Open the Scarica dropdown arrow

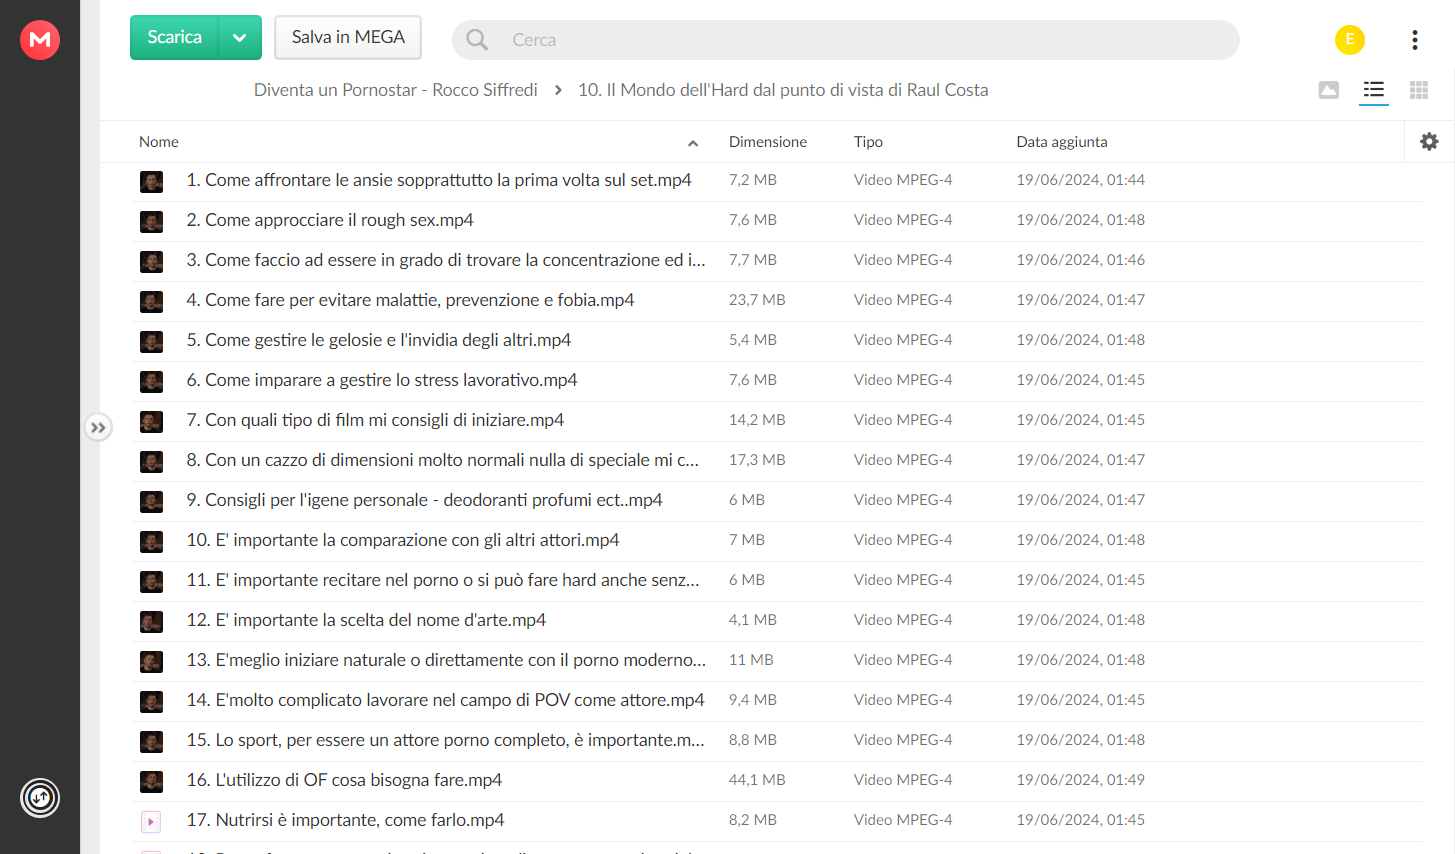(x=240, y=38)
